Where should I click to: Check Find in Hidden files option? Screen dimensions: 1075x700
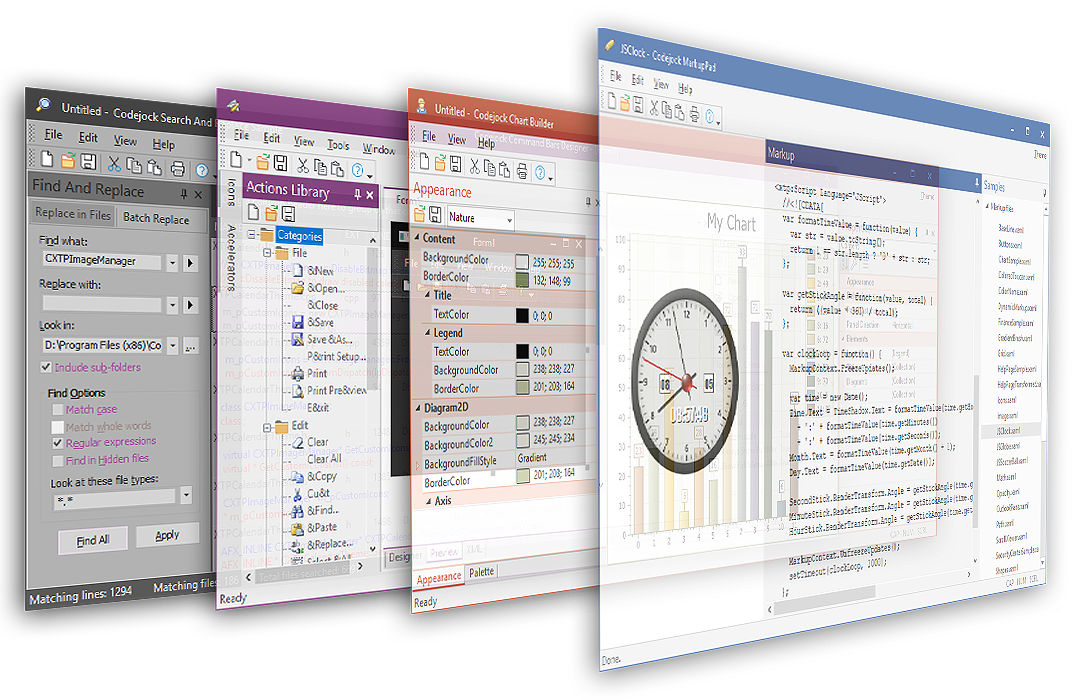[58, 461]
